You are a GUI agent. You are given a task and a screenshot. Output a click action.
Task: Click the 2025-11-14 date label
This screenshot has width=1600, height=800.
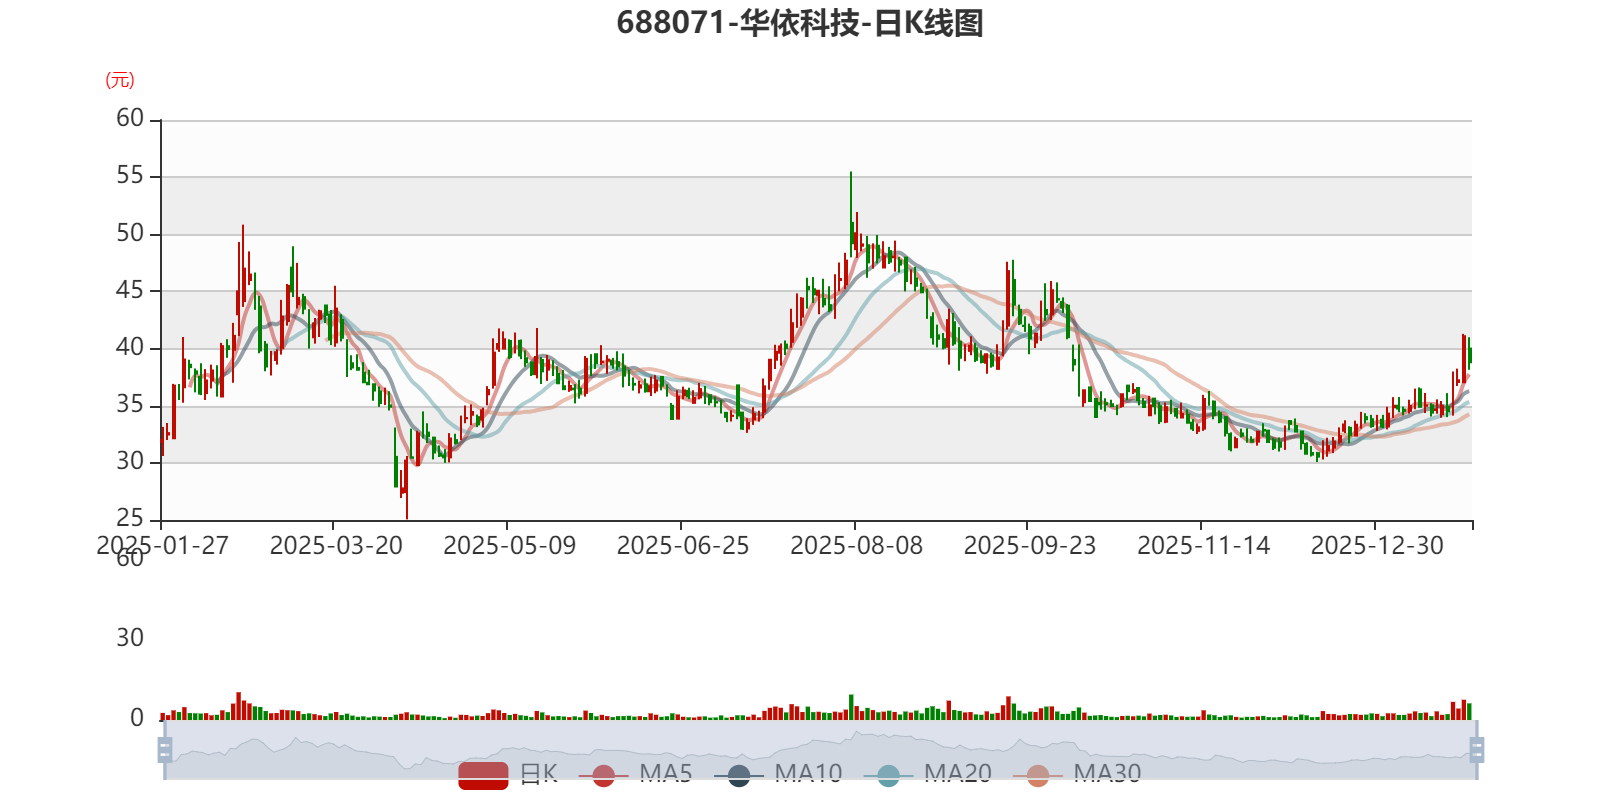(1204, 546)
